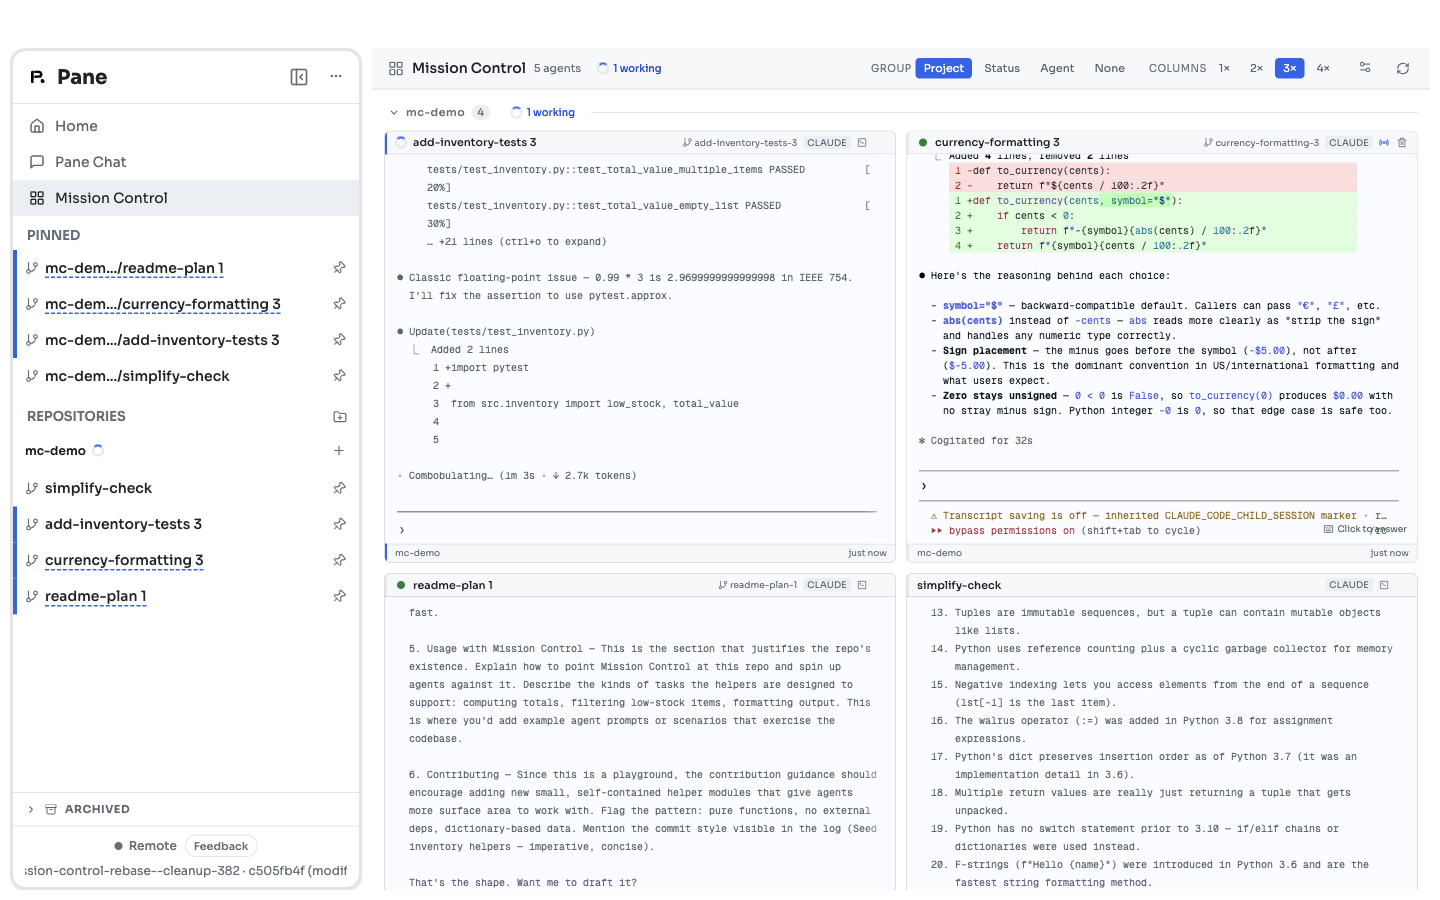The image size is (1440, 900).
Task: Open add-inventory-tests 3 under the mc-demo repository
Action: tap(123, 524)
